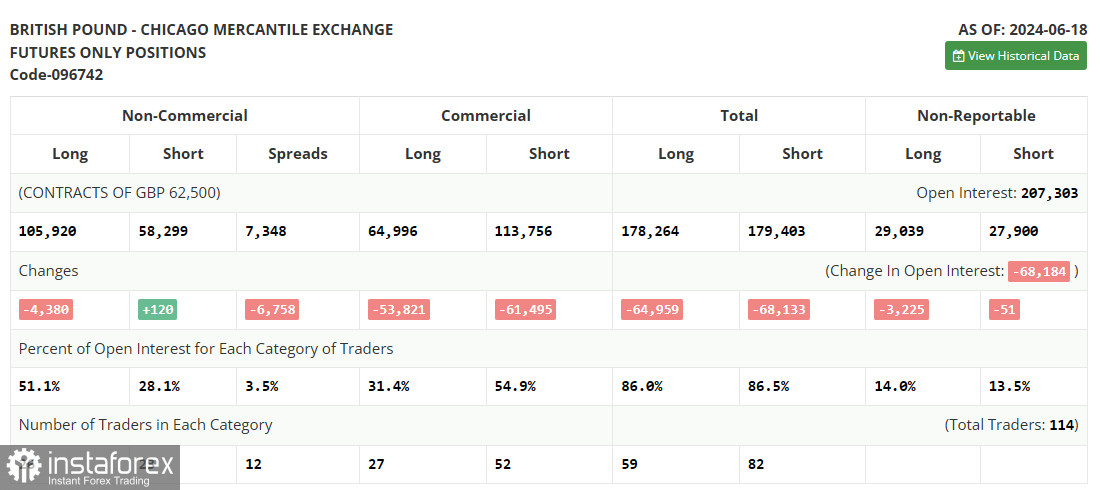The width and height of the screenshot is (1100, 490).
Task: Click the Open Interest value 207,303
Action: pyautogui.click(x=1049, y=193)
